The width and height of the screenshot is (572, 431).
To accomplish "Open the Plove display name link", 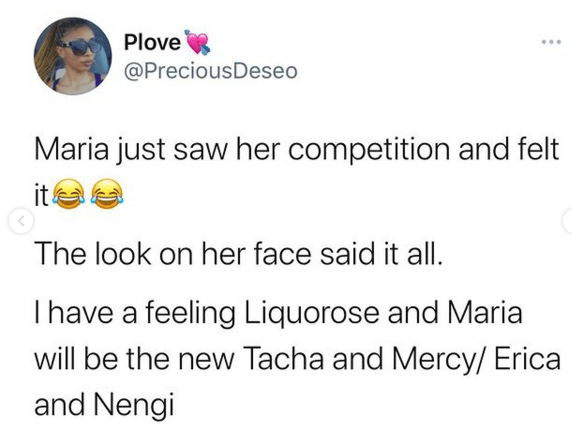I will (x=152, y=42).
